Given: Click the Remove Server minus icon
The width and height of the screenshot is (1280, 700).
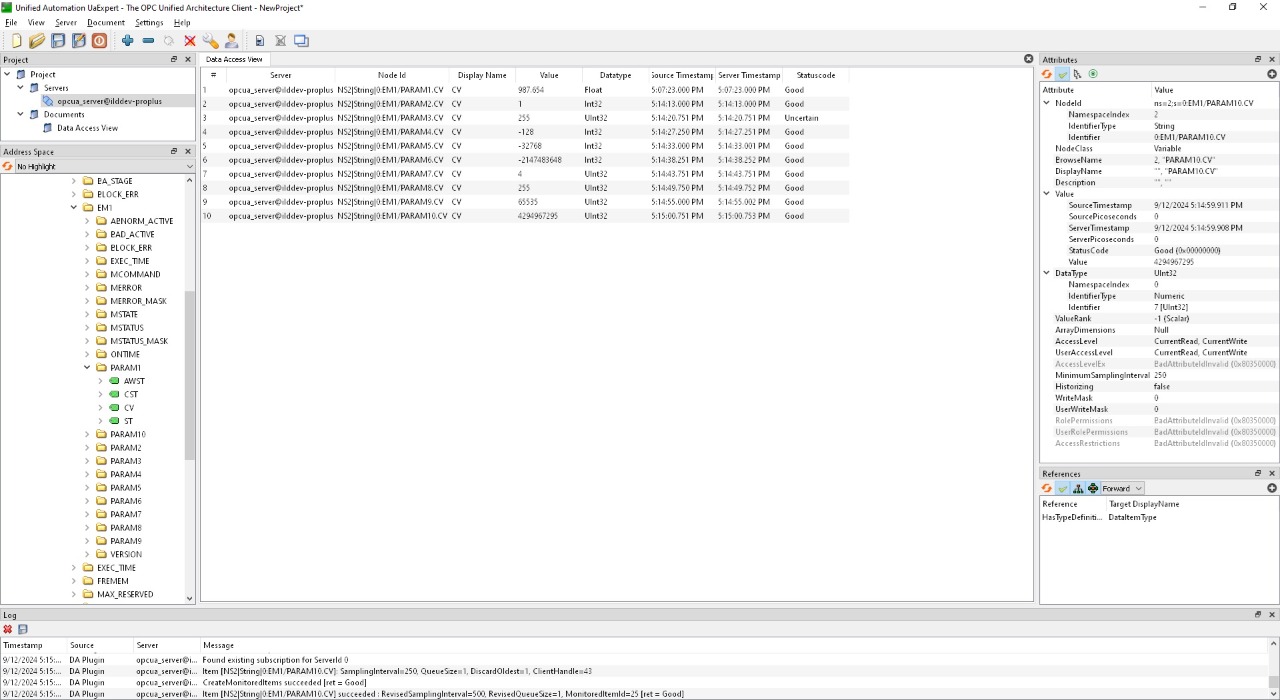Looking at the screenshot, I should [148, 41].
